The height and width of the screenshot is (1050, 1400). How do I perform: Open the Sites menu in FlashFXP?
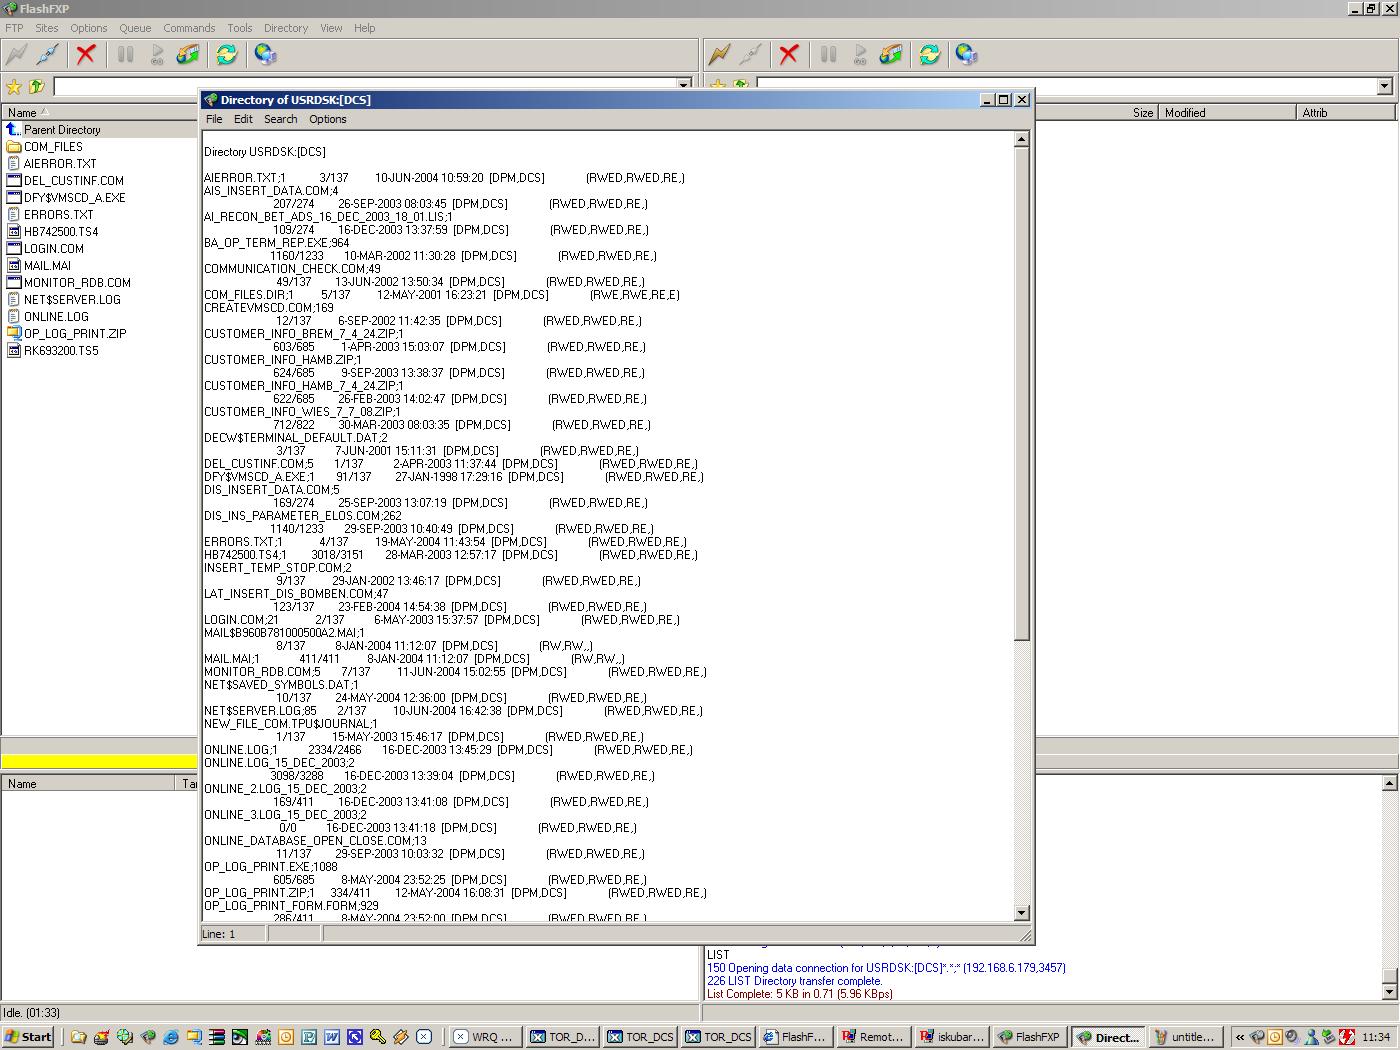tap(46, 28)
